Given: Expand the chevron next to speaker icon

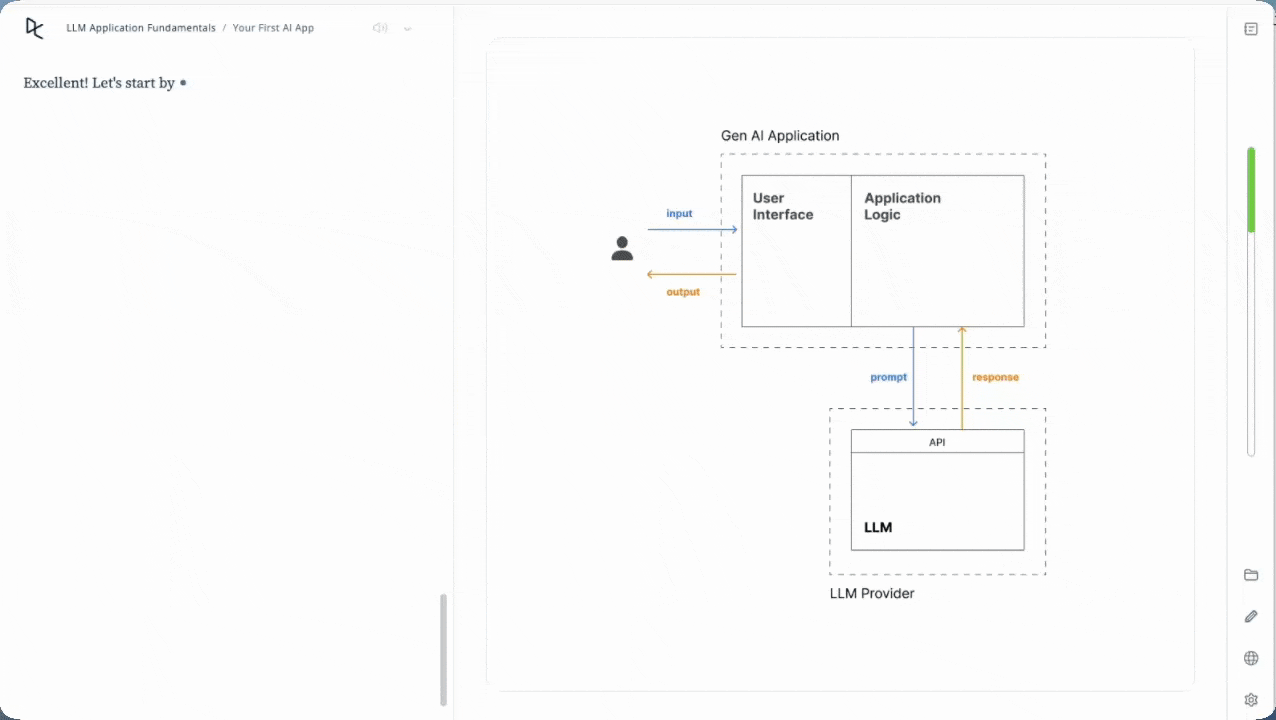Looking at the screenshot, I should point(408,29).
